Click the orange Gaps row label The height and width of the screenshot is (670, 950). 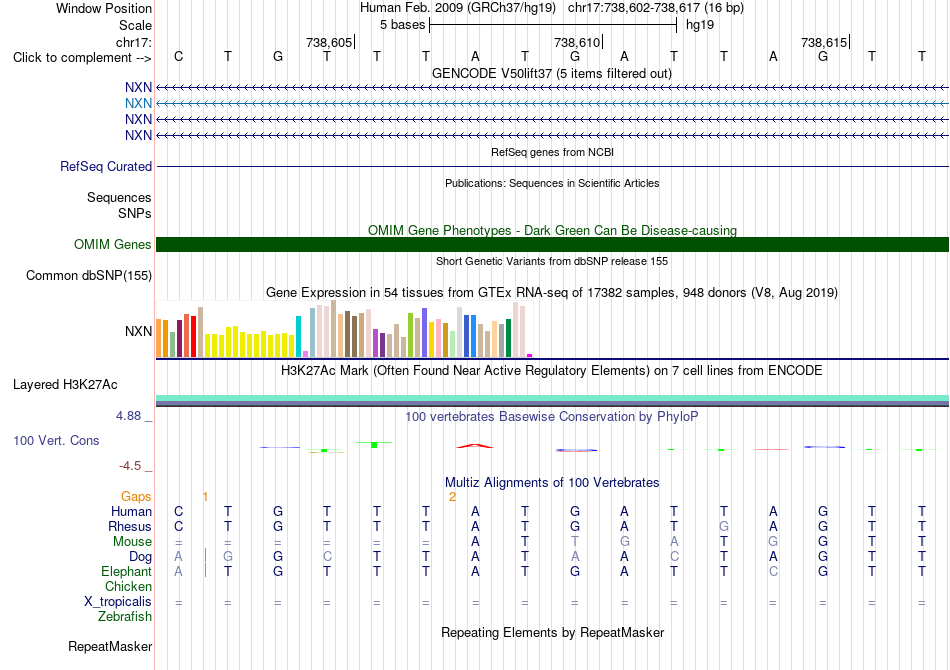136,497
